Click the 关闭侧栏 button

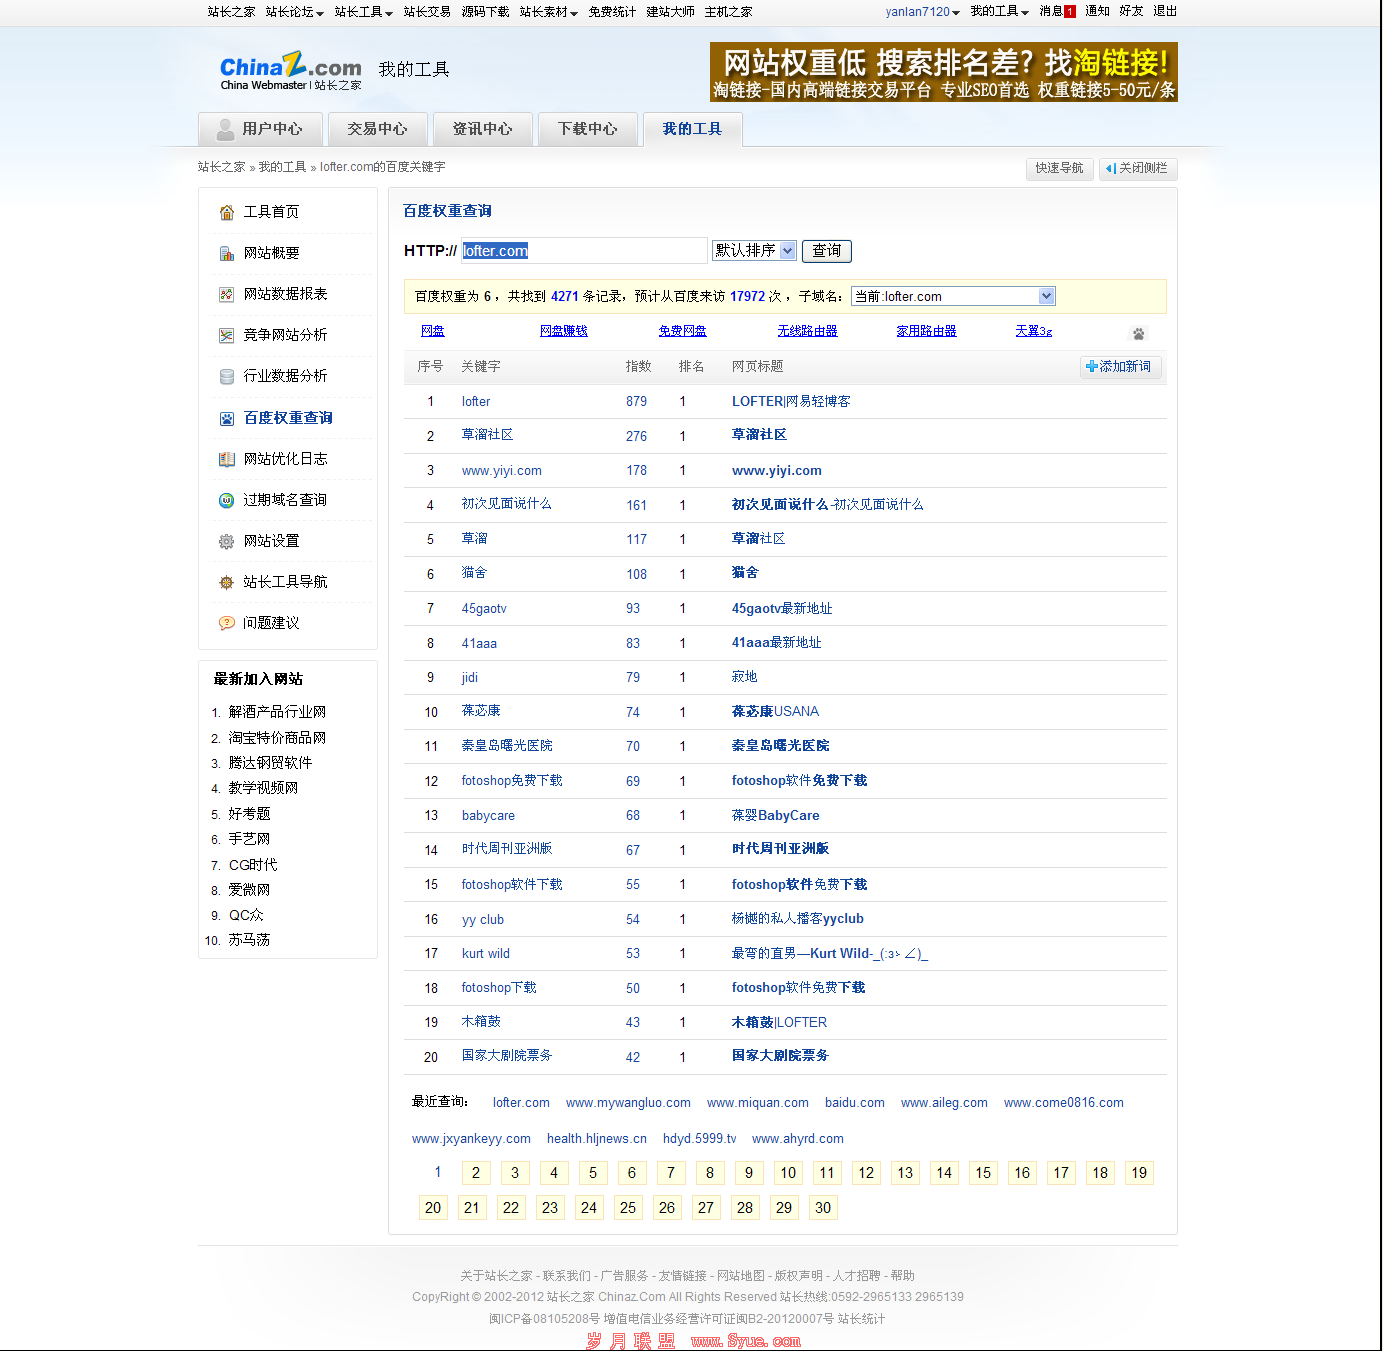1138,168
